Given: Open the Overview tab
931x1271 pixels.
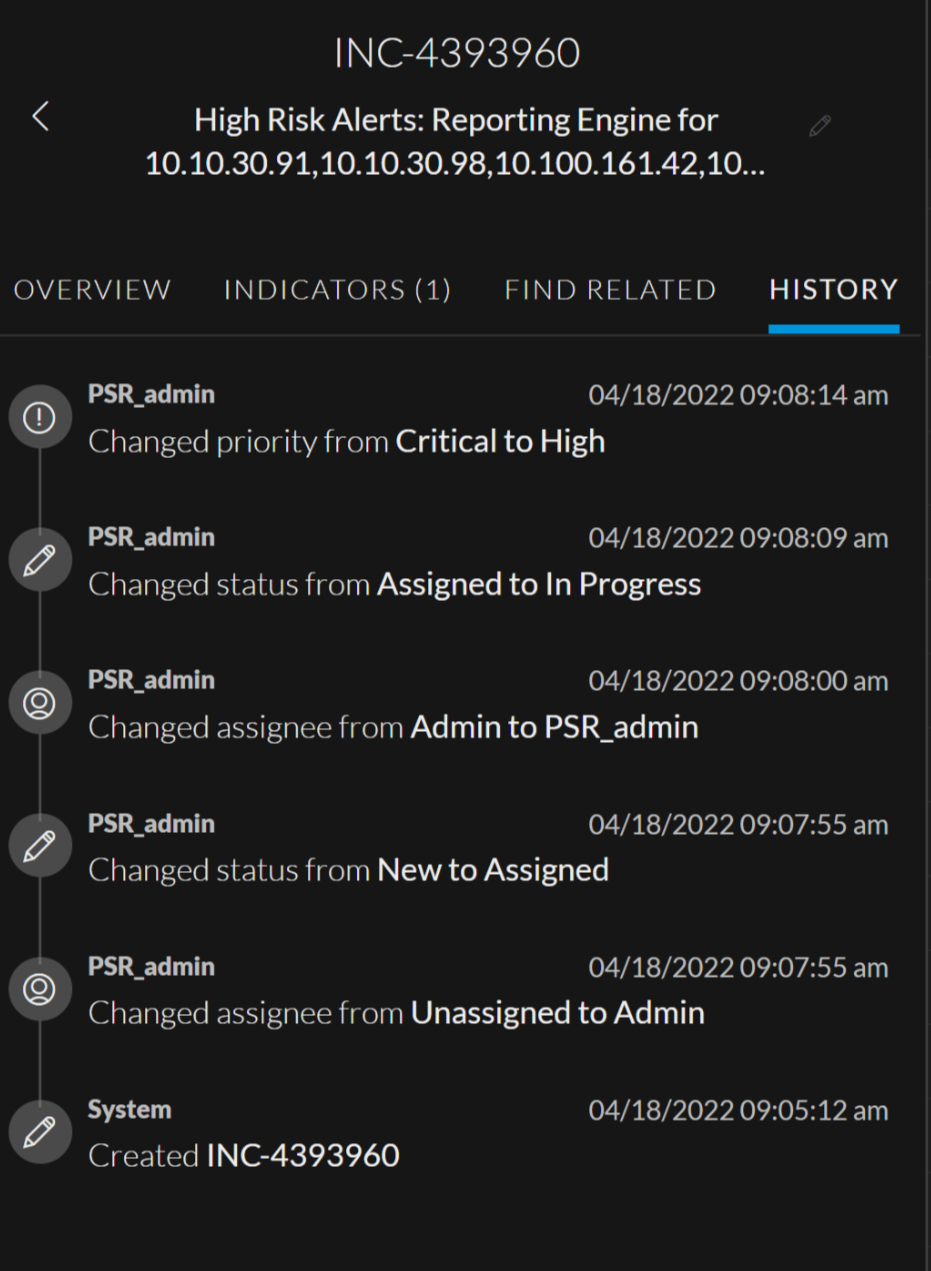Looking at the screenshot, I should 92,290.
